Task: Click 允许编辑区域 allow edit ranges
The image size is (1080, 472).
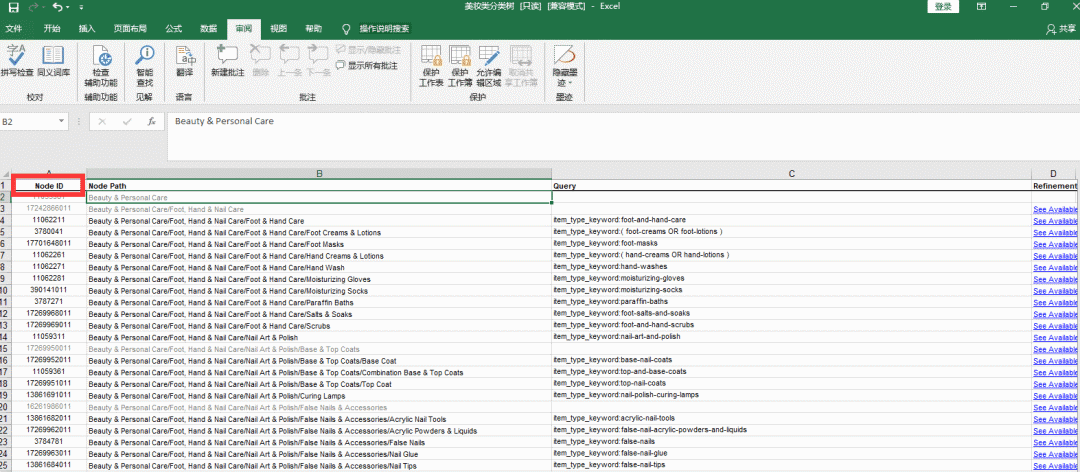Action: (x=489, y=66)
